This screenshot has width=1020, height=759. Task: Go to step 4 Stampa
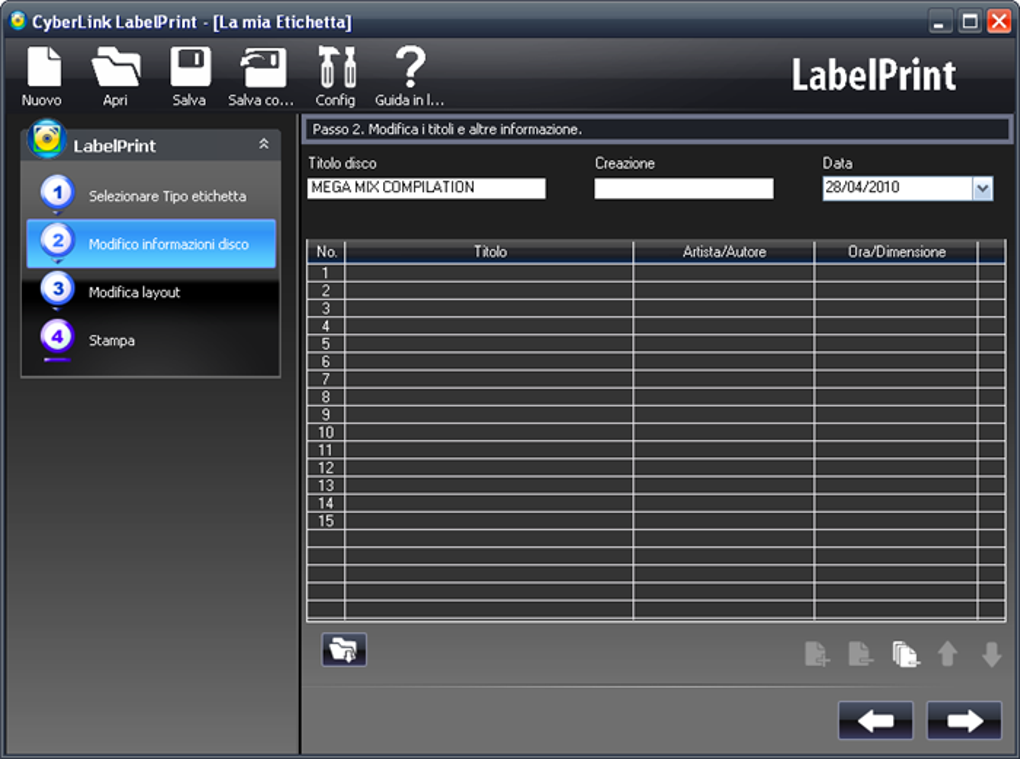pos(151,340)
